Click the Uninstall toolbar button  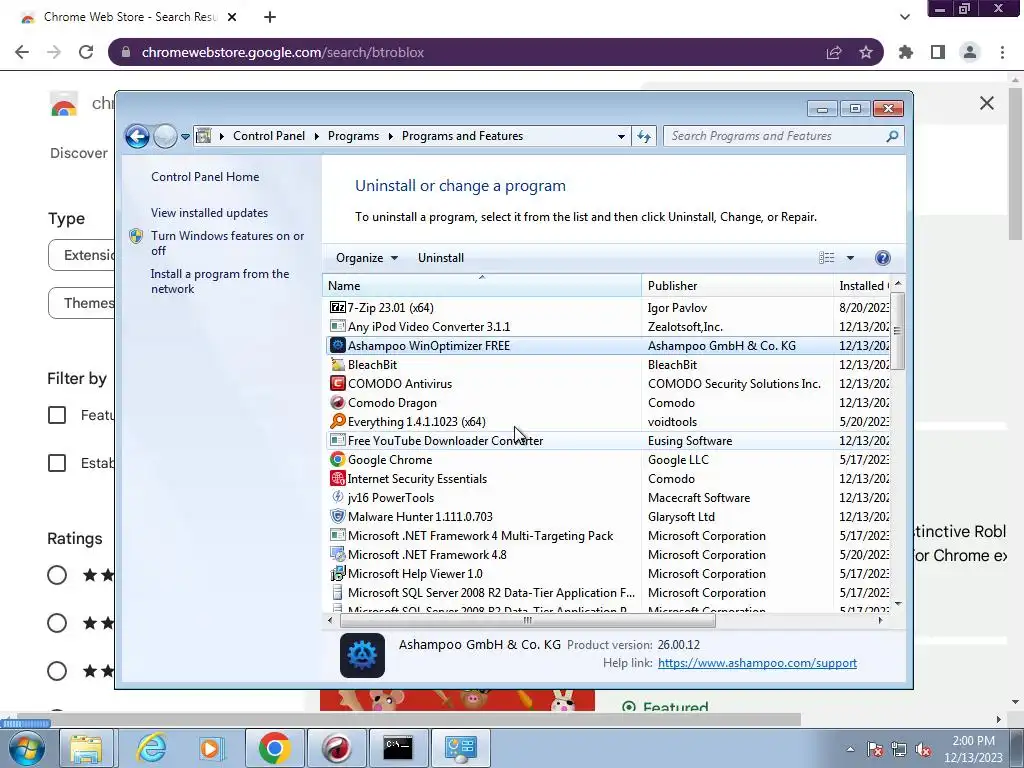click(x=441, y=258)
